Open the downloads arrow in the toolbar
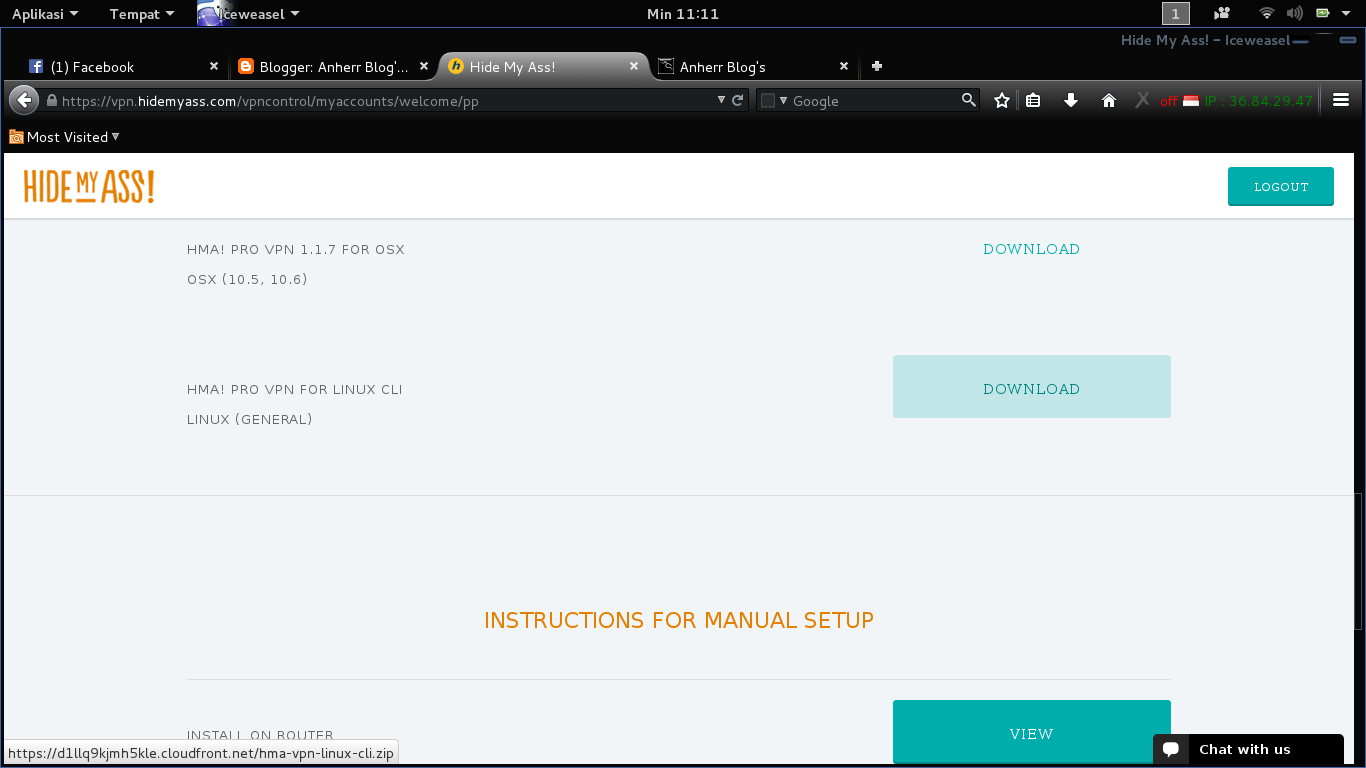This screenshot has width=1366, height=768. [x=1071, y=100]
